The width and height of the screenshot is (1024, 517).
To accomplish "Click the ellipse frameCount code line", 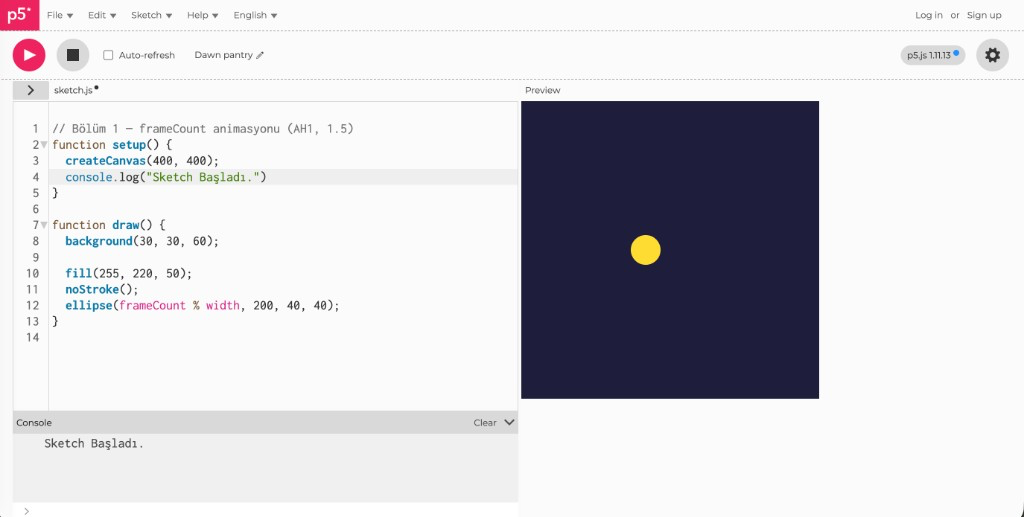I will coord(202,305).
